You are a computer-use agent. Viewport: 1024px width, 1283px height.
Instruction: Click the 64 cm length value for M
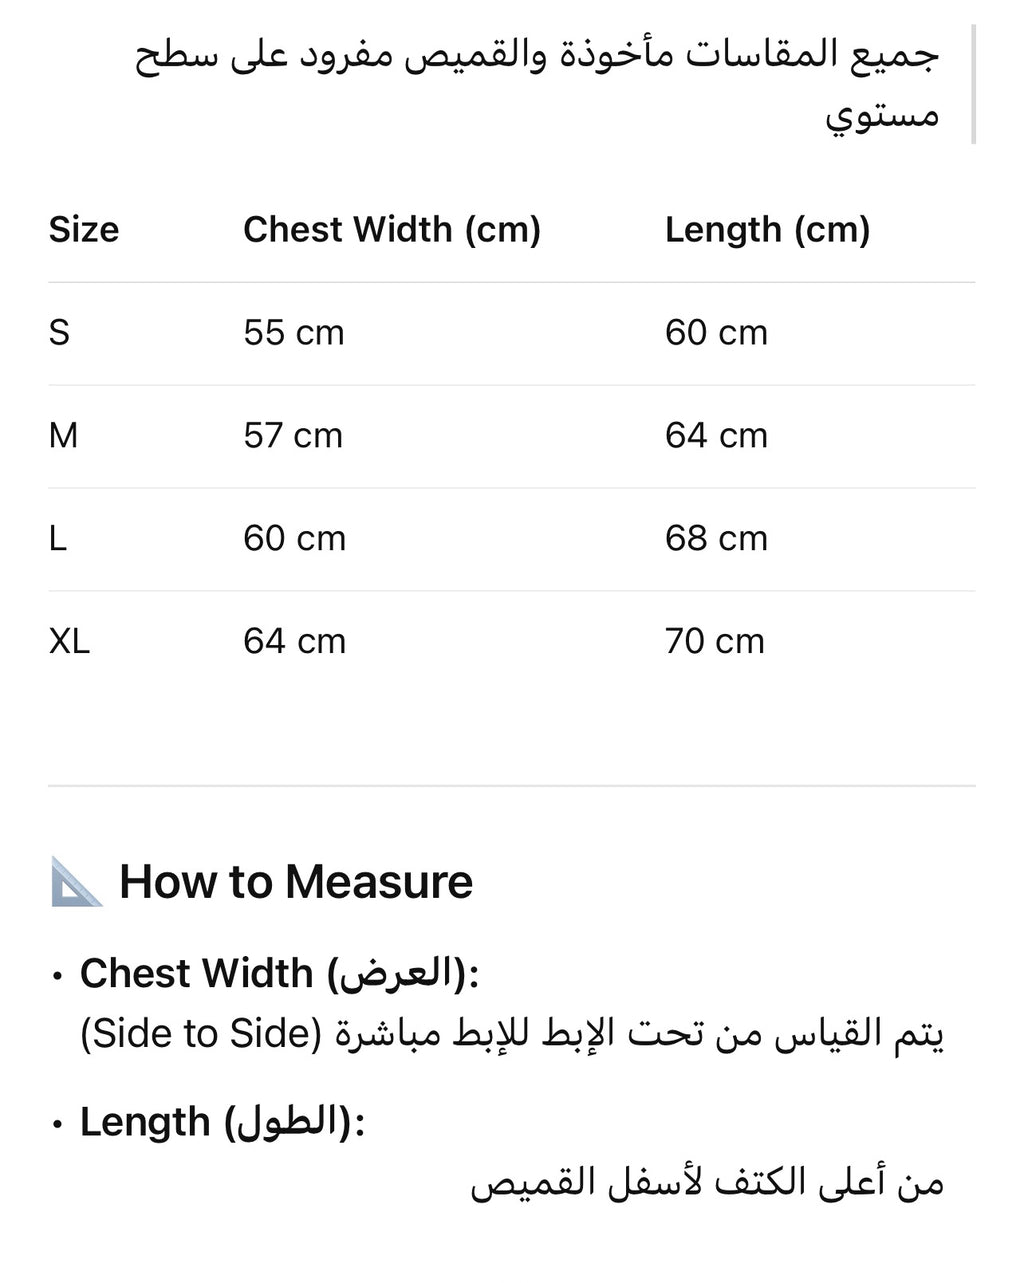717,436
